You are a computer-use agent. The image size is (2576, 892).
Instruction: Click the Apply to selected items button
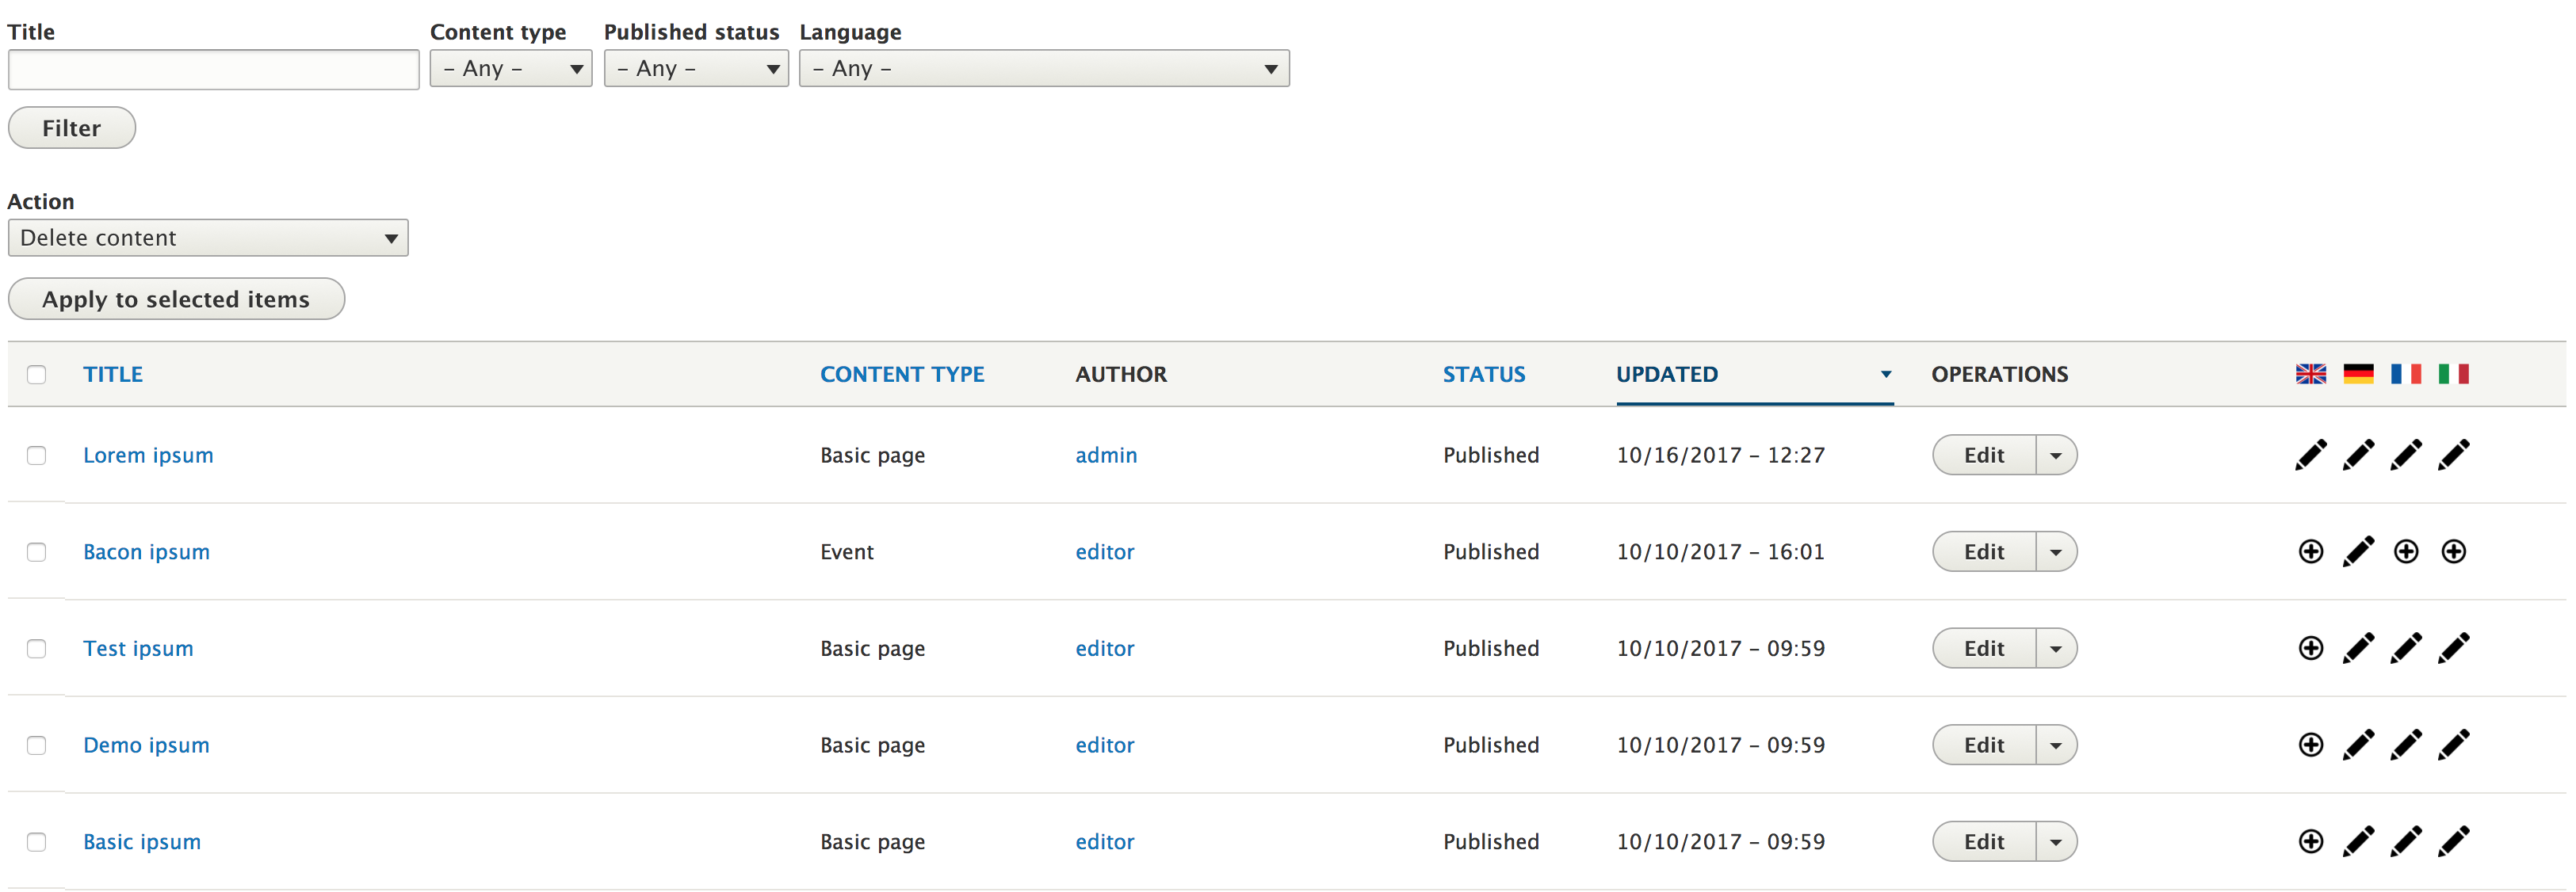175,298
